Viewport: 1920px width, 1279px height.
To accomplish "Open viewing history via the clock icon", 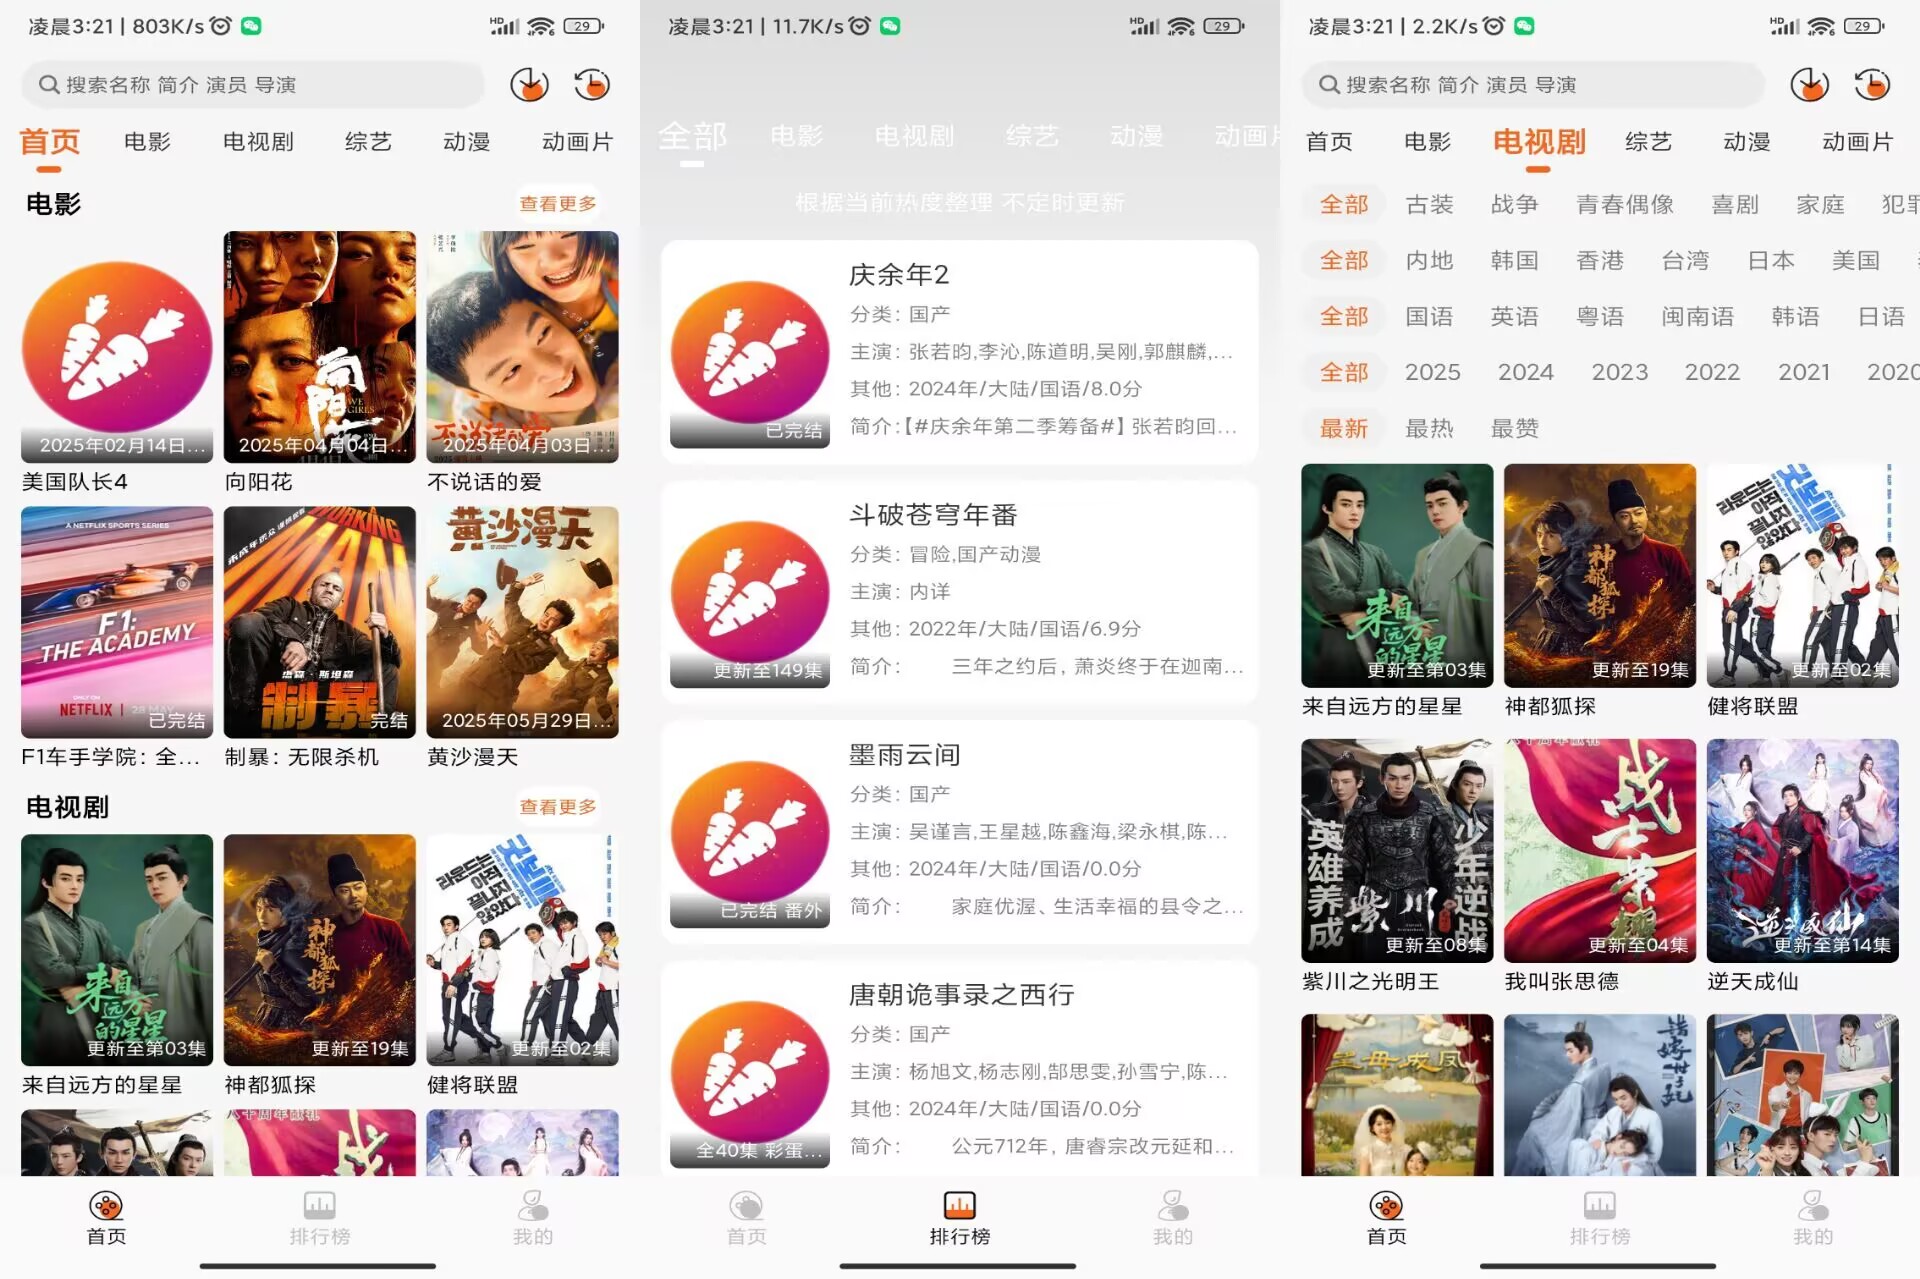I will click(x=592, y=85).
